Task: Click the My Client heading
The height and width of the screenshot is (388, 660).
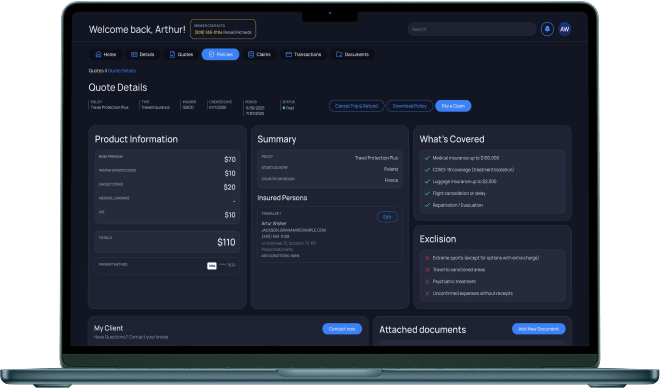Action: pyautogui.click(x=109, y=328)
